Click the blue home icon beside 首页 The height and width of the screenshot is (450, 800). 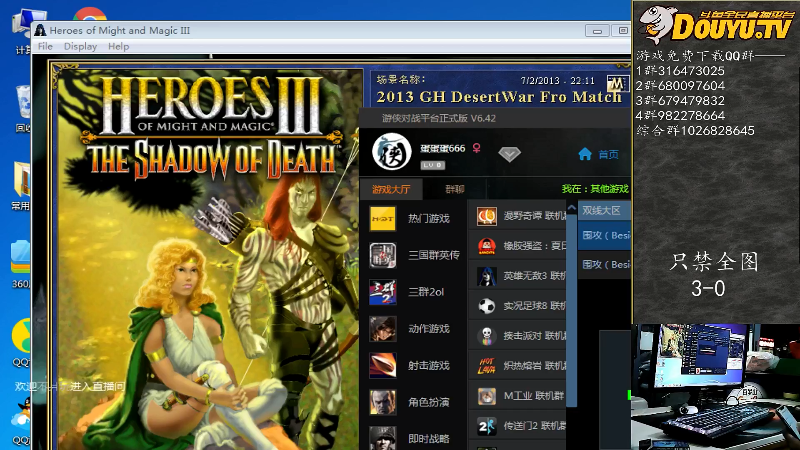(585, 154)
